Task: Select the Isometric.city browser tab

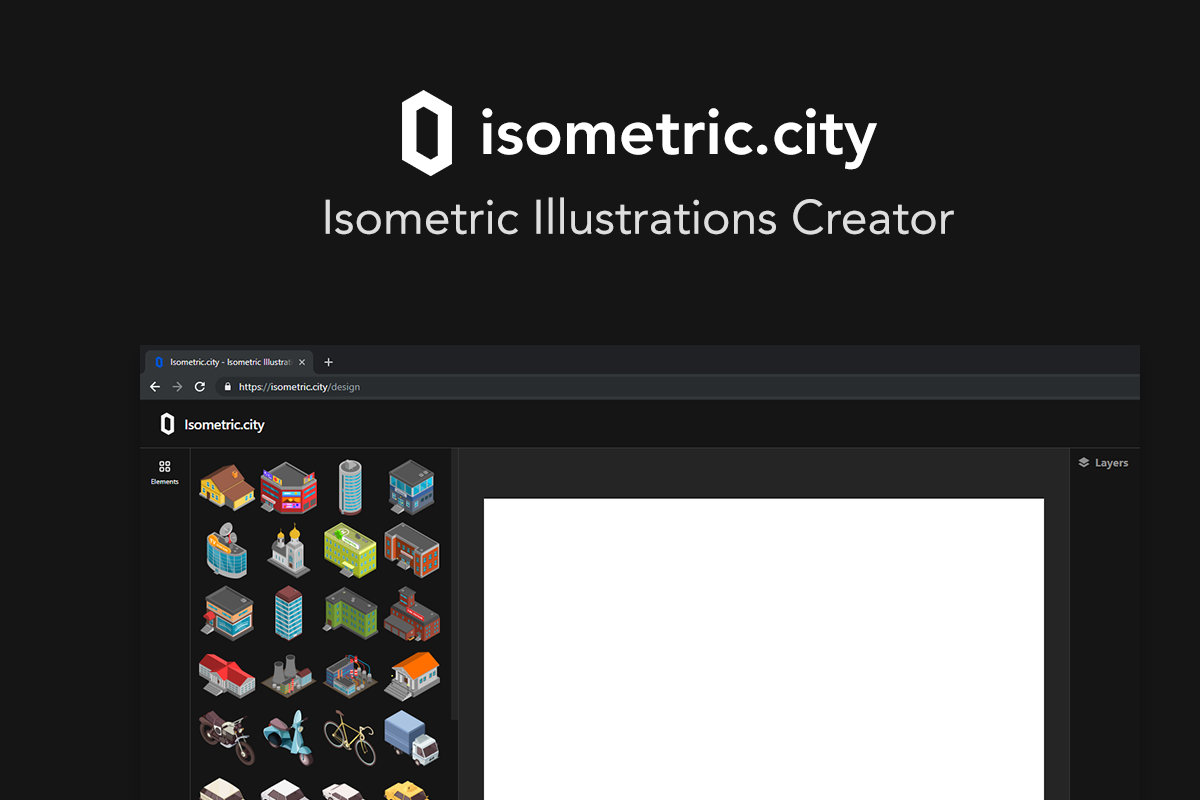Action: coord(229,362)
